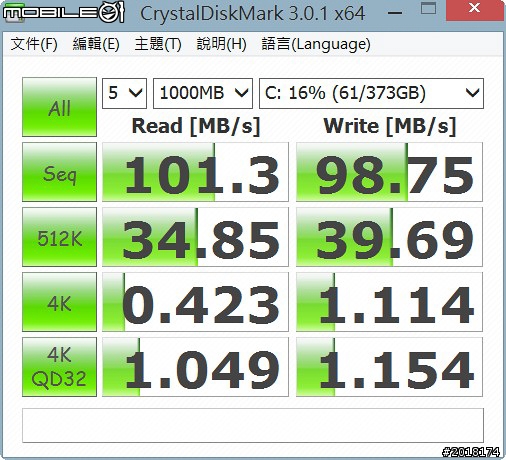Start the 4K QD32 test

[x=59, y=367]
